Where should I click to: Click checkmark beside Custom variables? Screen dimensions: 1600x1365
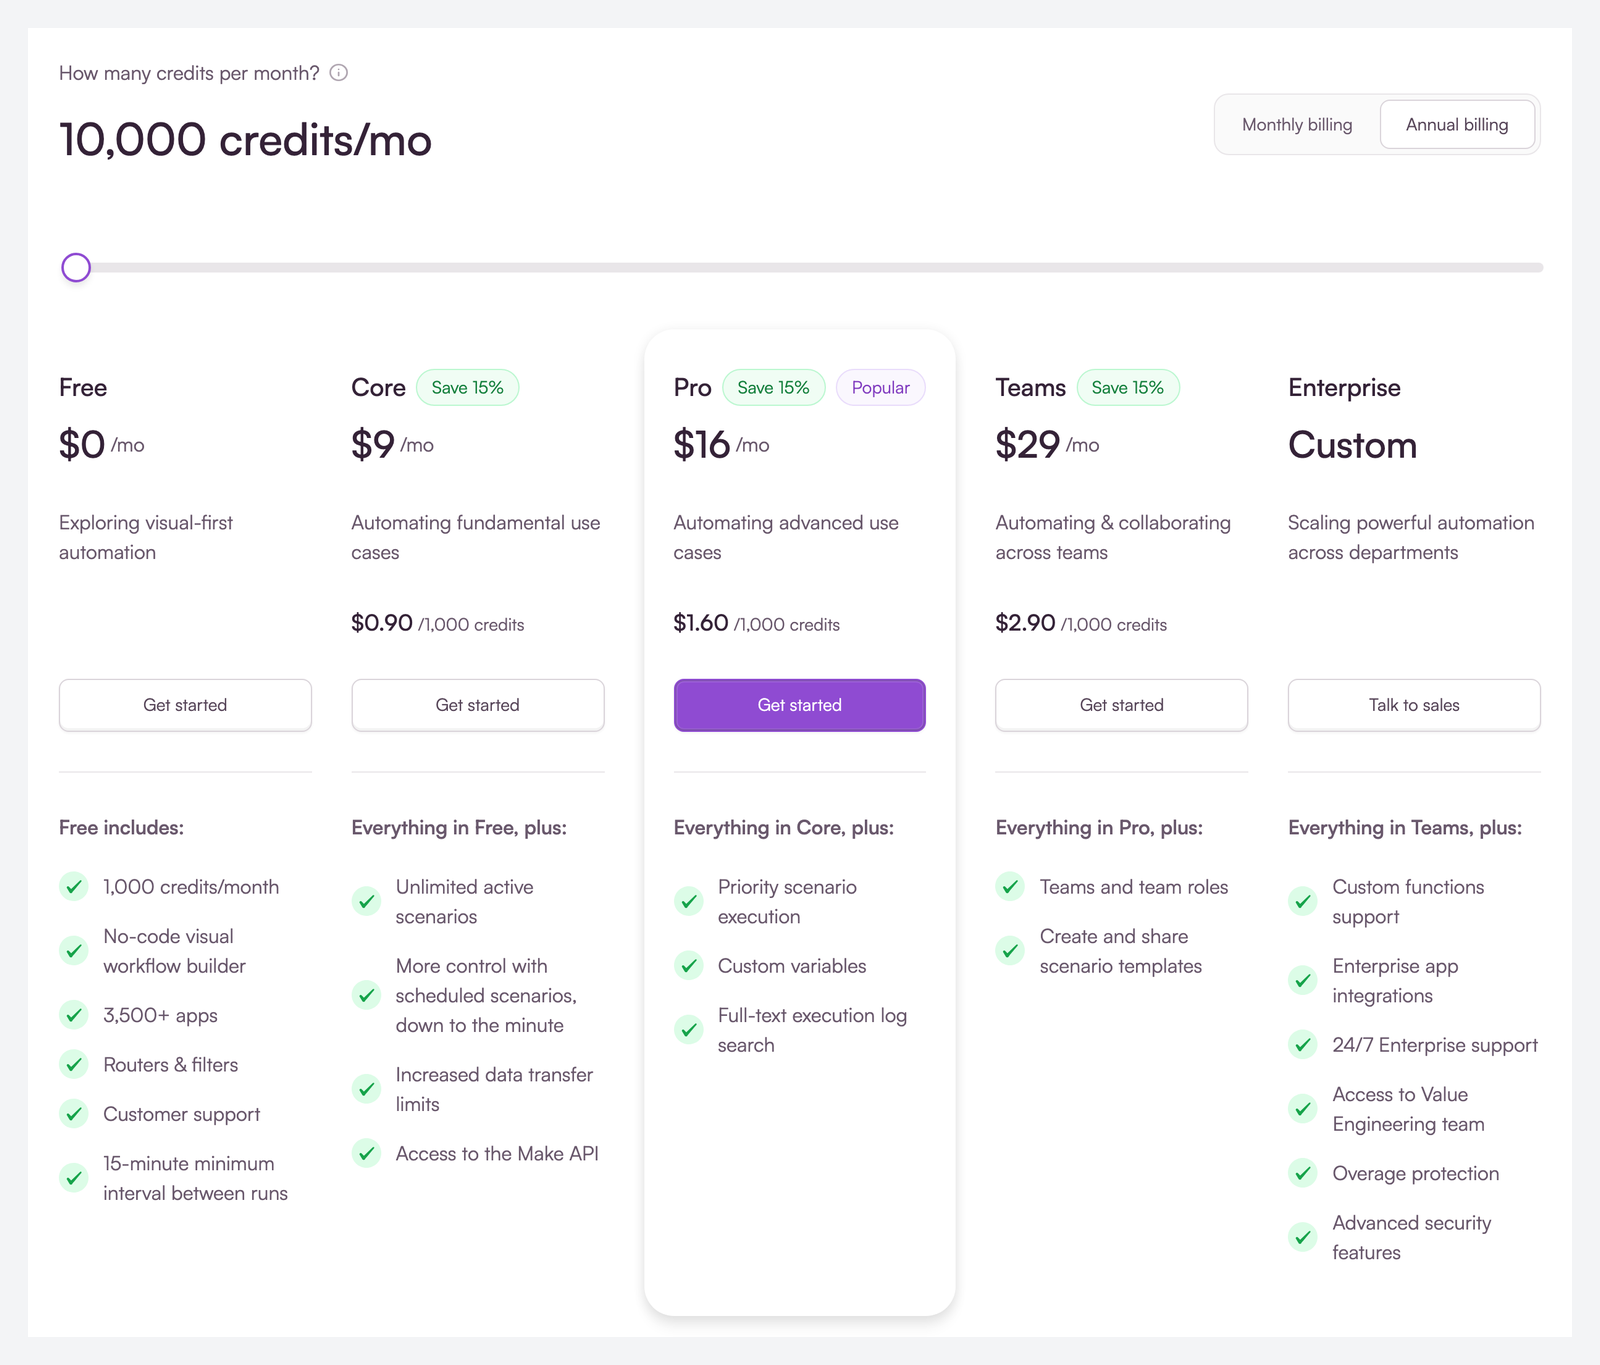689,966
